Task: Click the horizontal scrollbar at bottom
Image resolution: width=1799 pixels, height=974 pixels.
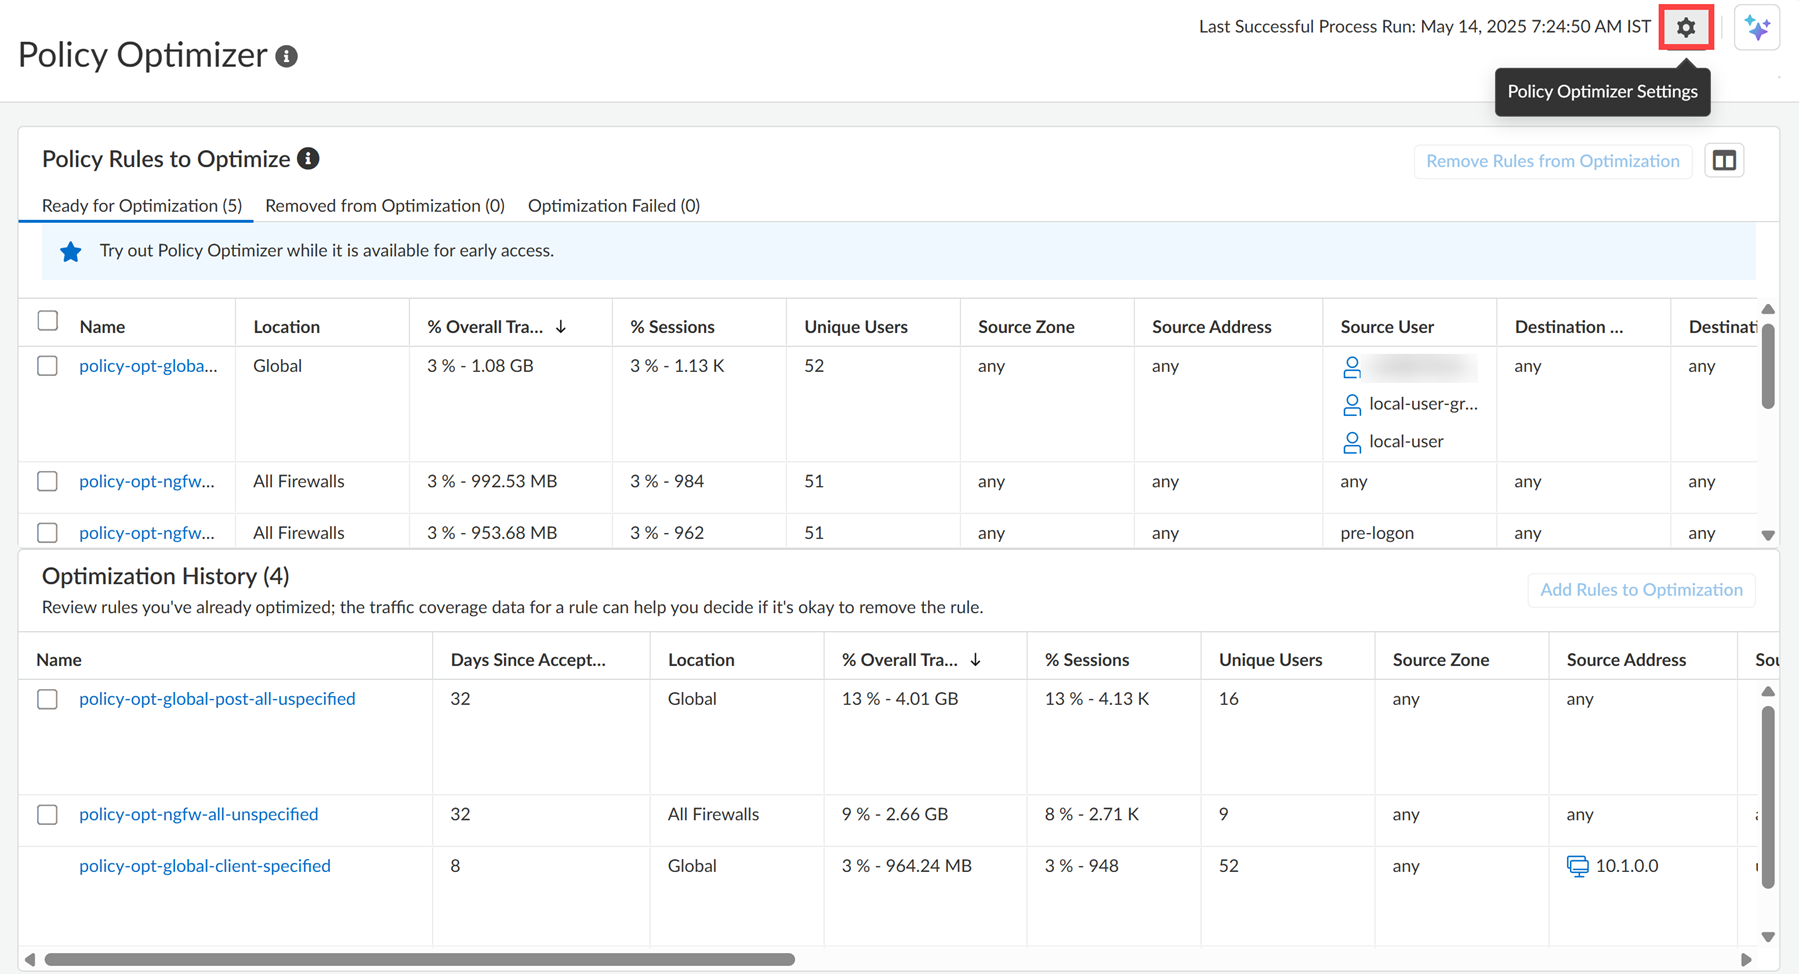Action: pyautogui.click(x=420, y=960)
